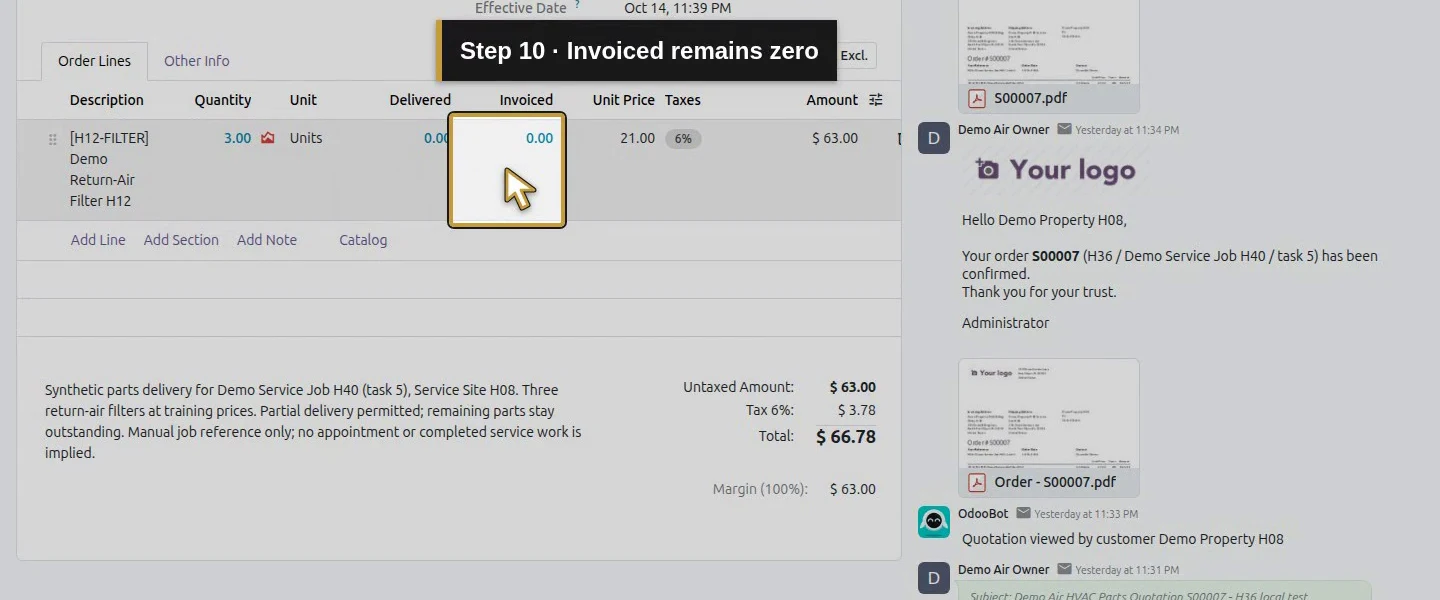Click the Yesterday at 11:31 PM timestamp

pos(1127,570)
